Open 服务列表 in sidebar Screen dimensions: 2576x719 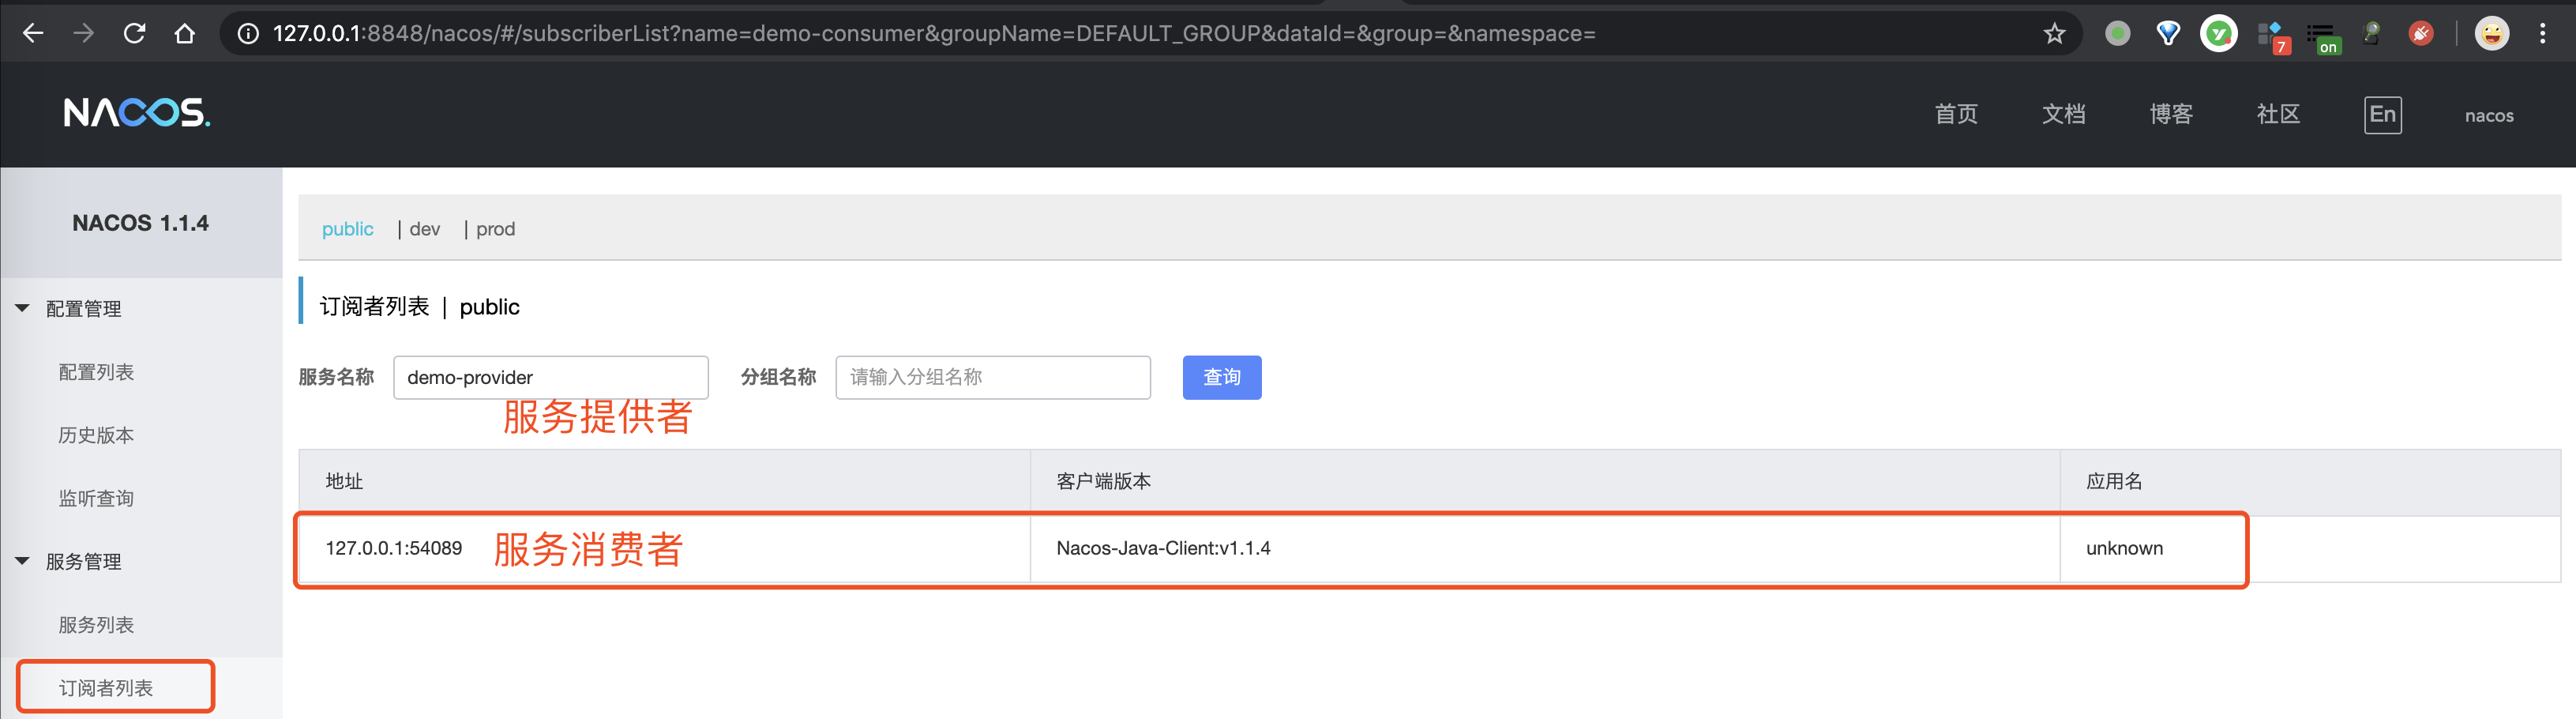click(96, 625)
